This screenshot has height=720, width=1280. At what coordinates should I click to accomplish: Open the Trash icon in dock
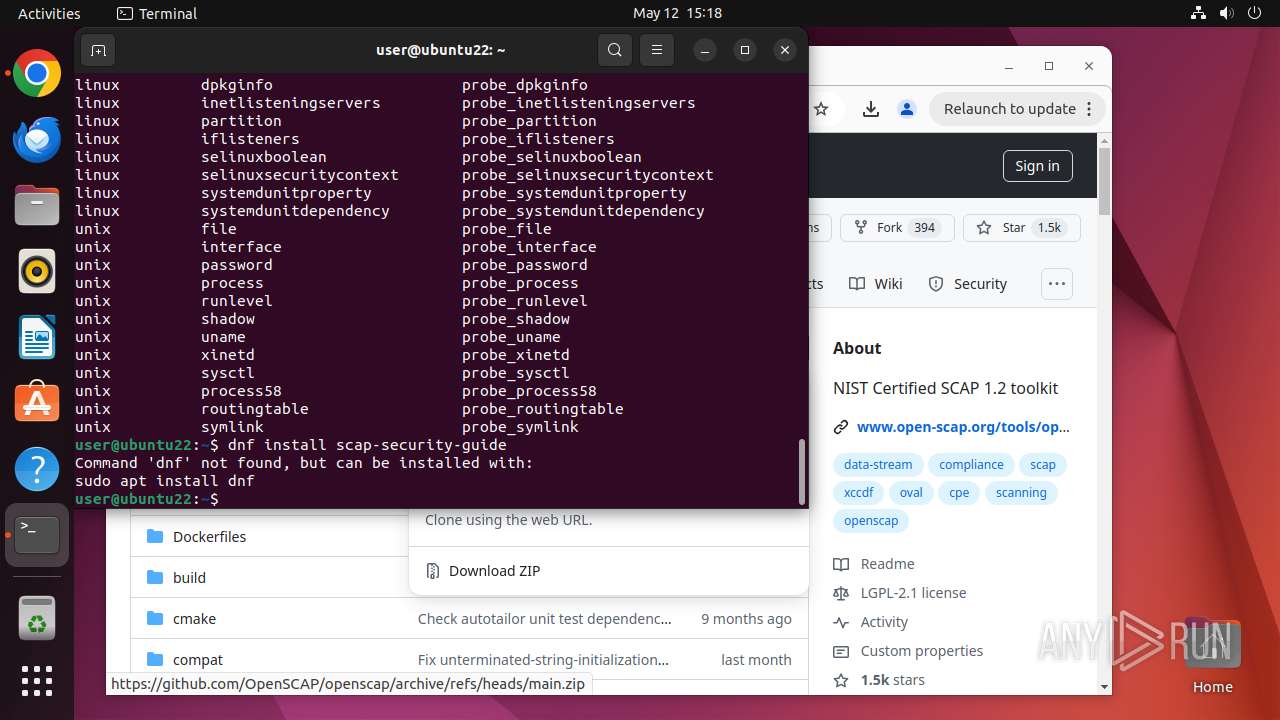pos(37,618)
